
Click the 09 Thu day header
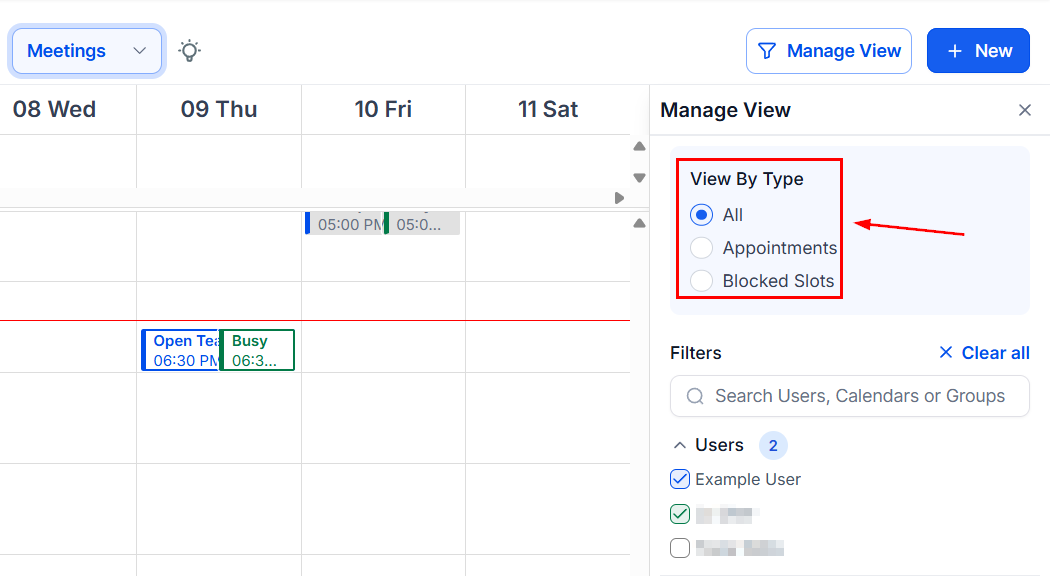pyautogui.click(x=219, y=109)
